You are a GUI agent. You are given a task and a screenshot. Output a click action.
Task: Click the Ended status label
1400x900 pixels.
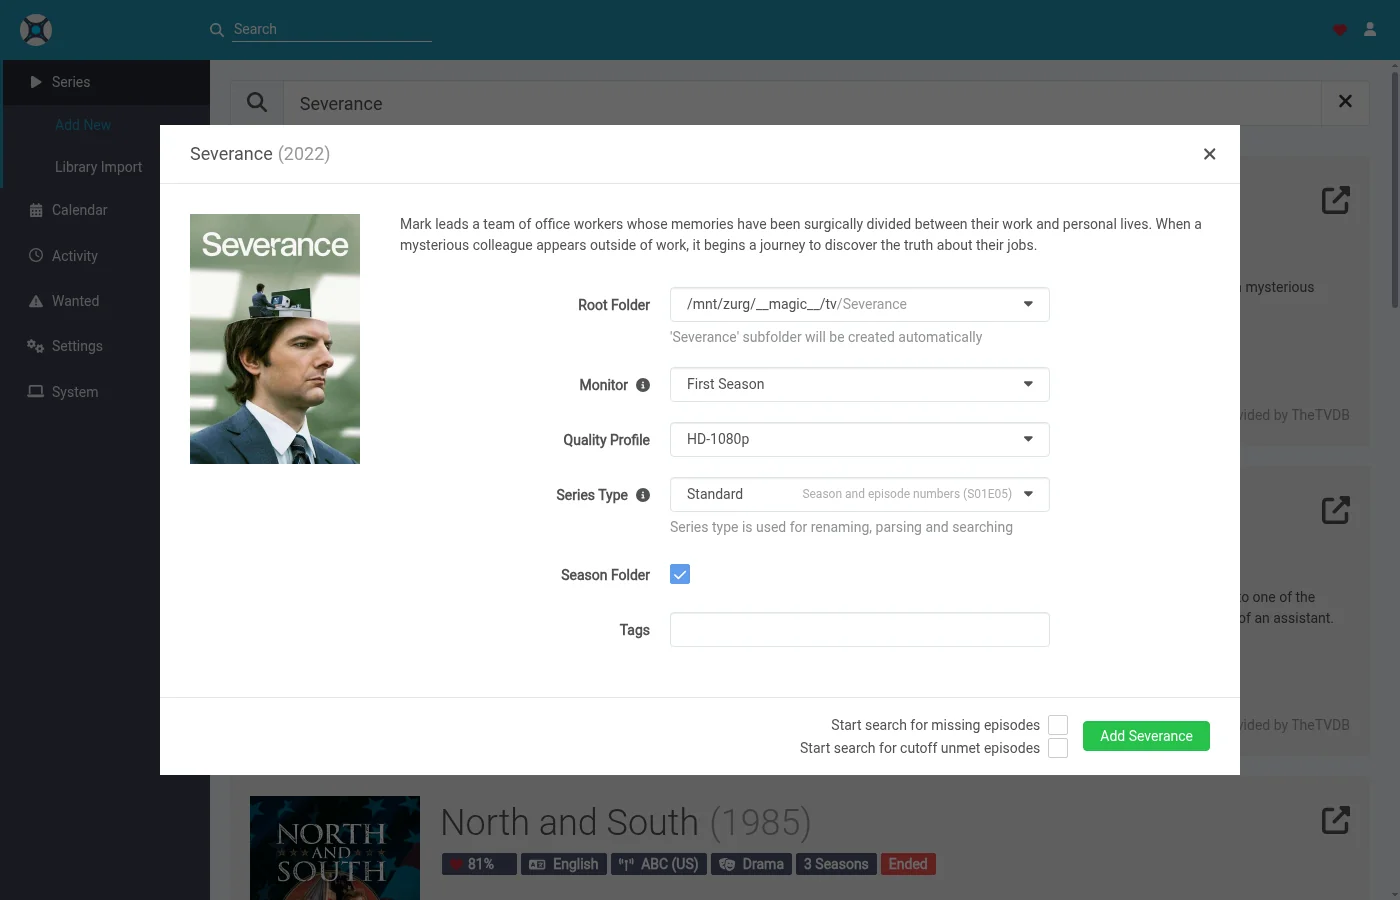coord(908,864)
